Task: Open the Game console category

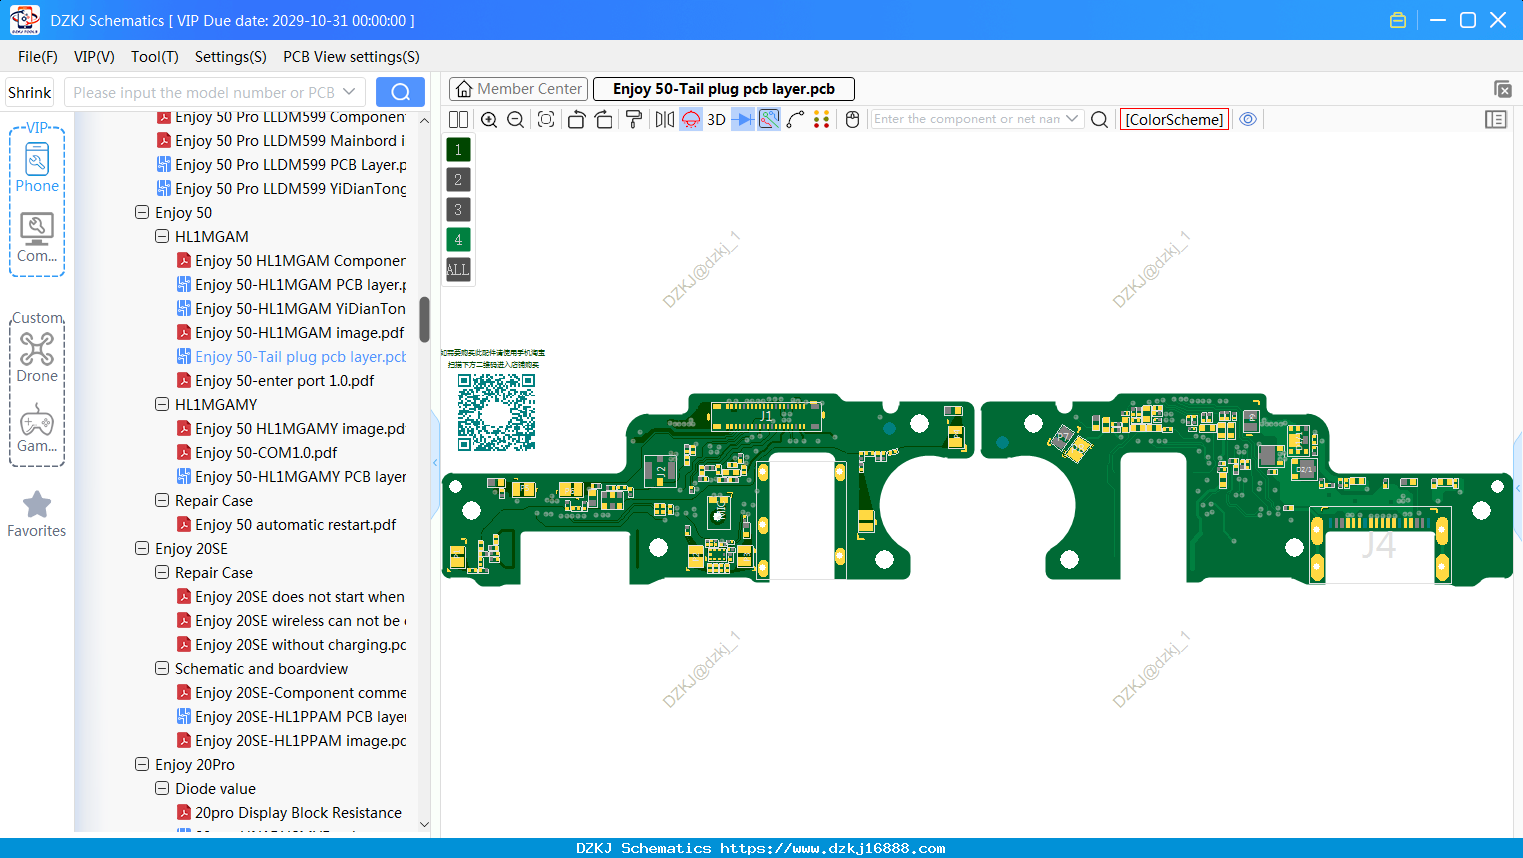Action: [37, 427]
